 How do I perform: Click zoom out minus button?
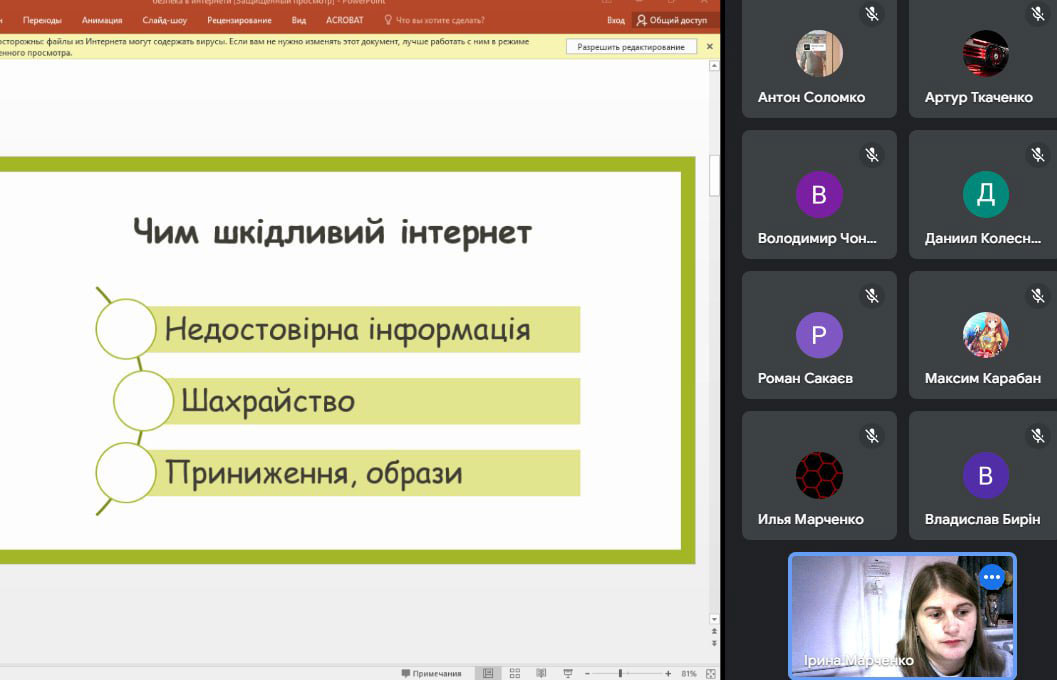pos(587,673)
